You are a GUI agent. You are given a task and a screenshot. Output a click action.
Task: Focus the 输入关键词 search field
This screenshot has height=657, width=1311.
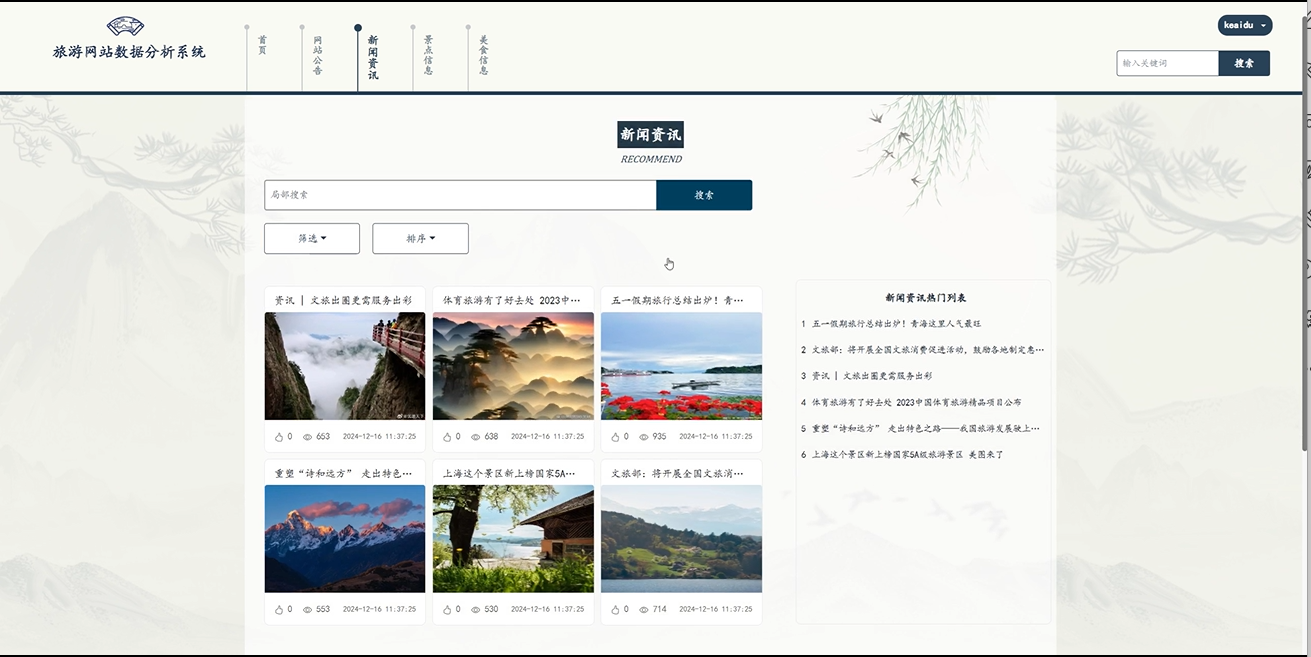click(x=1167, y=63)
